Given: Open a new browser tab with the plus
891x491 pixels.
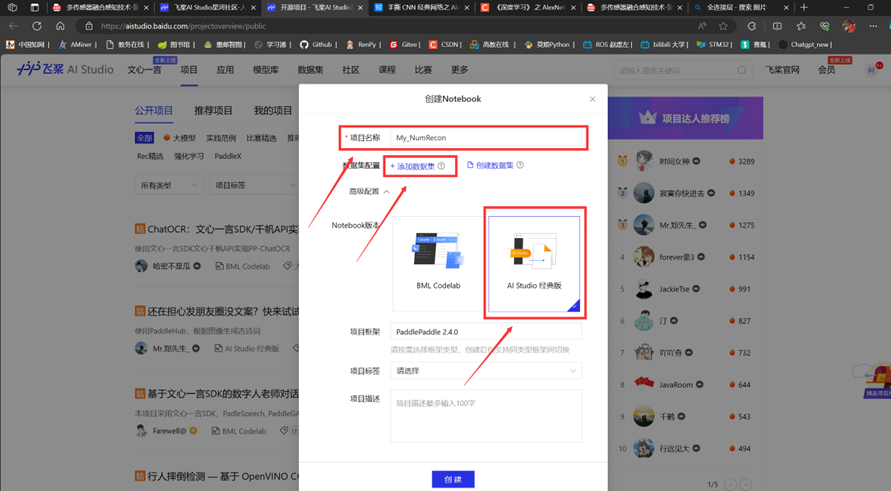Looking at the screenshot, I should click(x=803, y=7).
